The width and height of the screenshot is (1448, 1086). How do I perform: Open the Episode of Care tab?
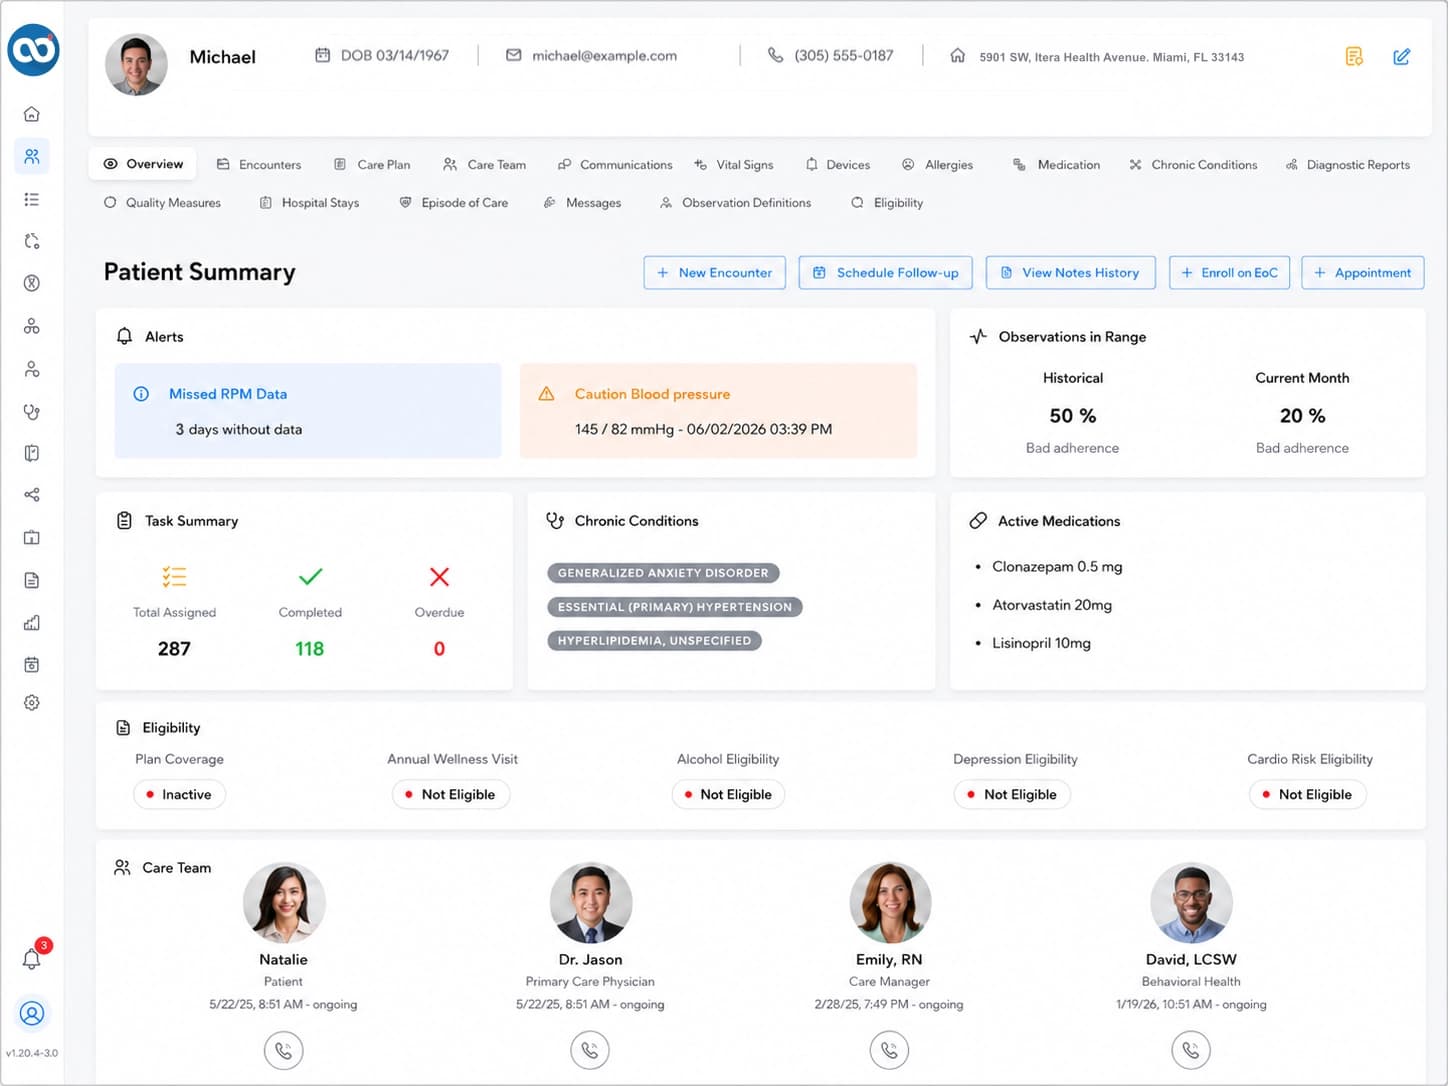coord(454,202)
